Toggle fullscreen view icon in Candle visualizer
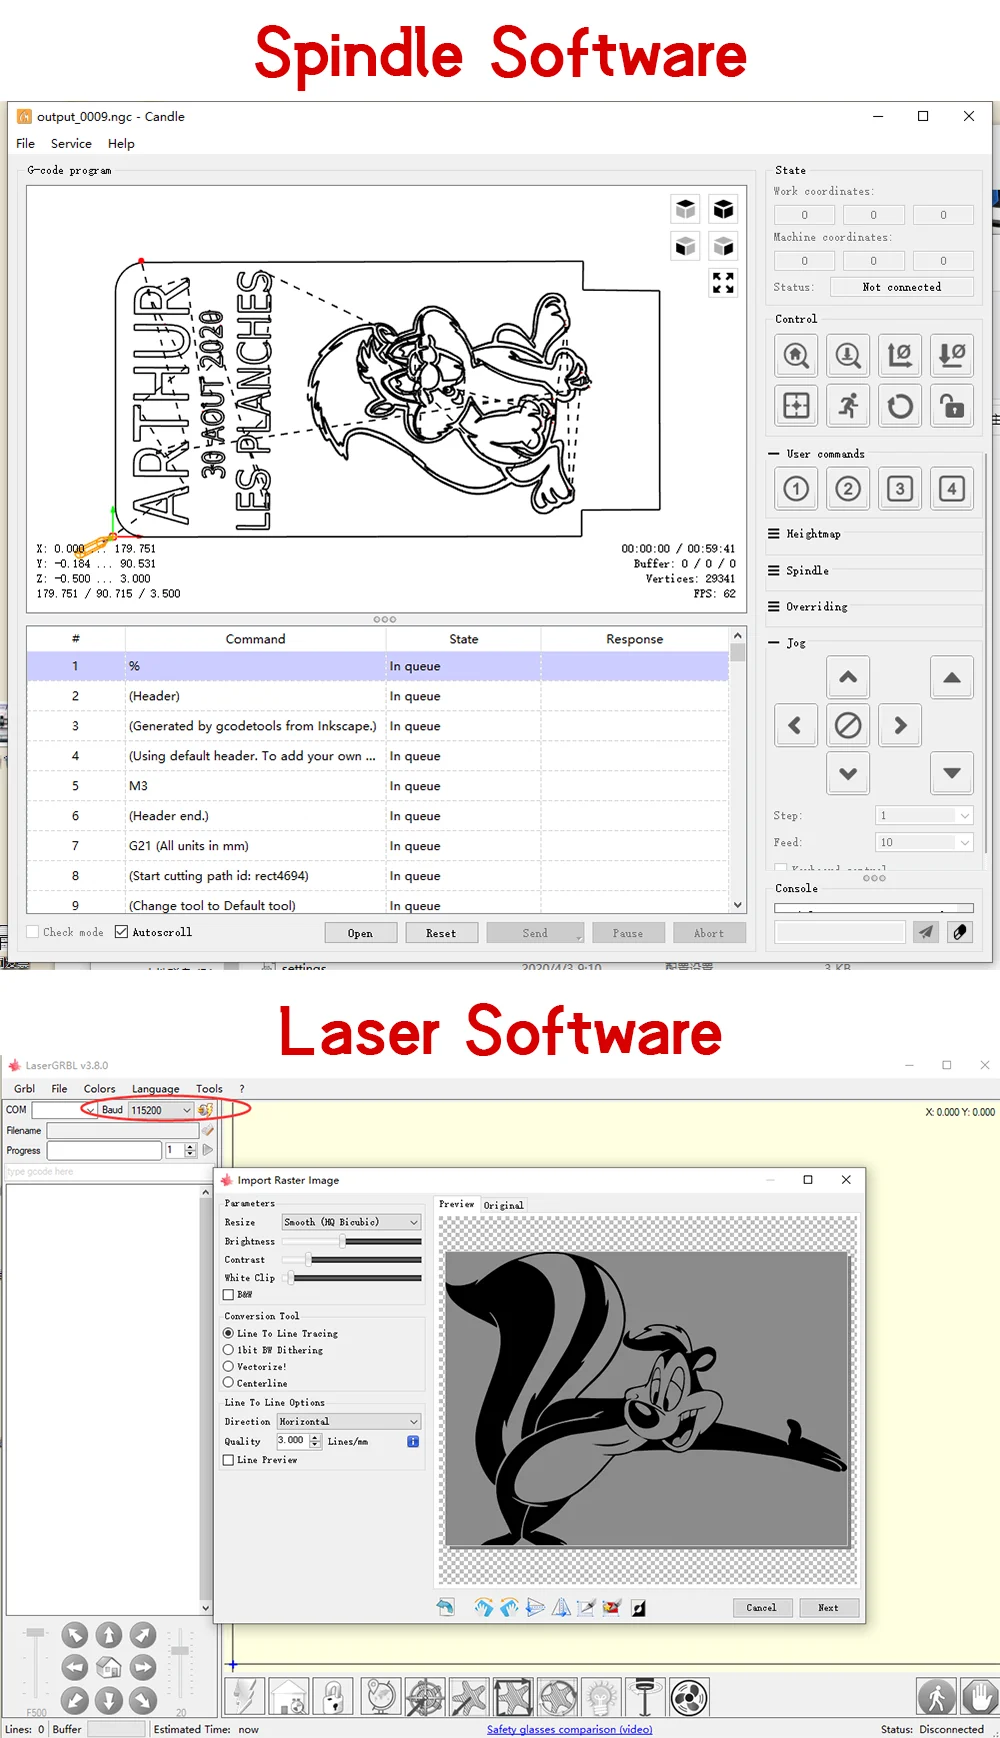 pyautogui.click(x=723, y=283)
